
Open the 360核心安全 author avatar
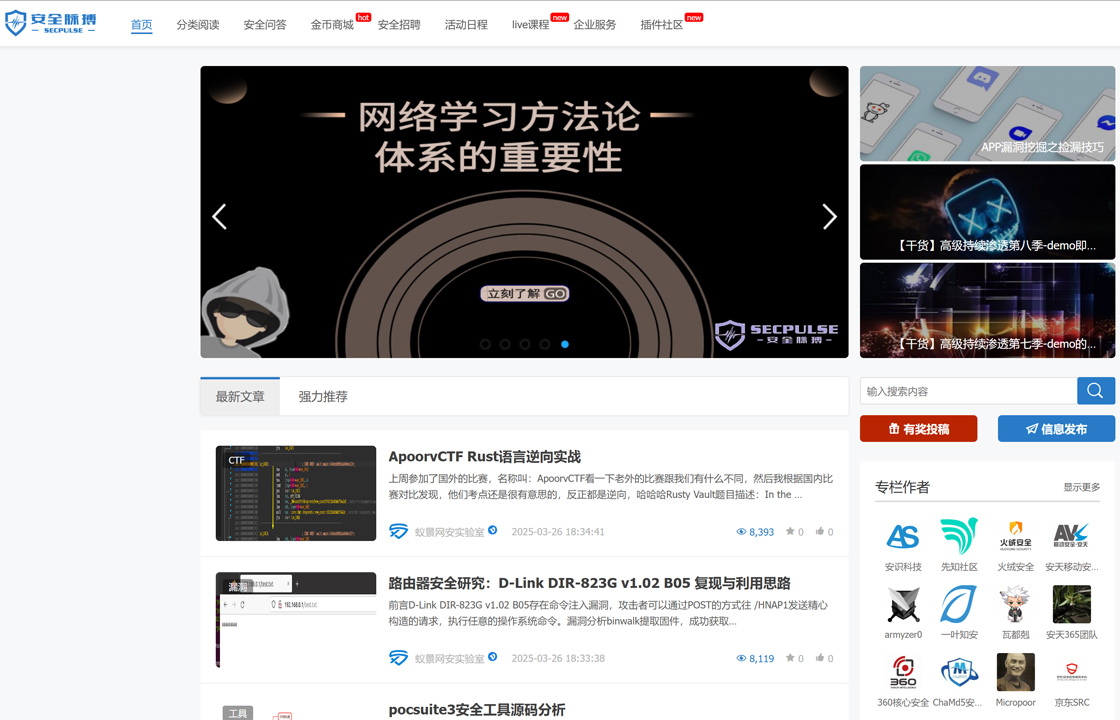point(903,672)
